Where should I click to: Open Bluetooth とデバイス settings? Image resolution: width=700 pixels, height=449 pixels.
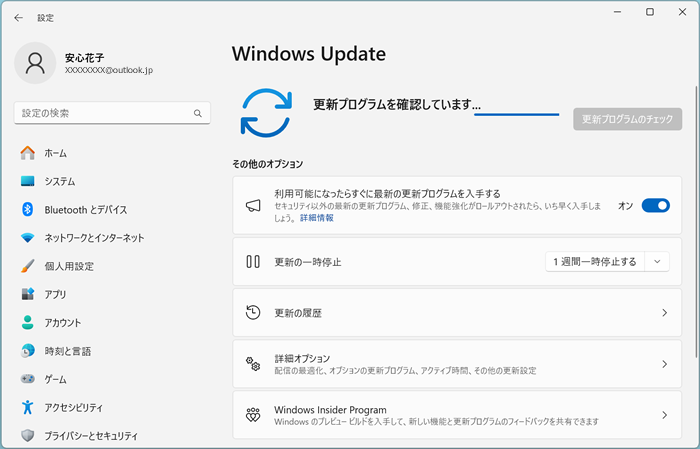[x=86, y=210]
